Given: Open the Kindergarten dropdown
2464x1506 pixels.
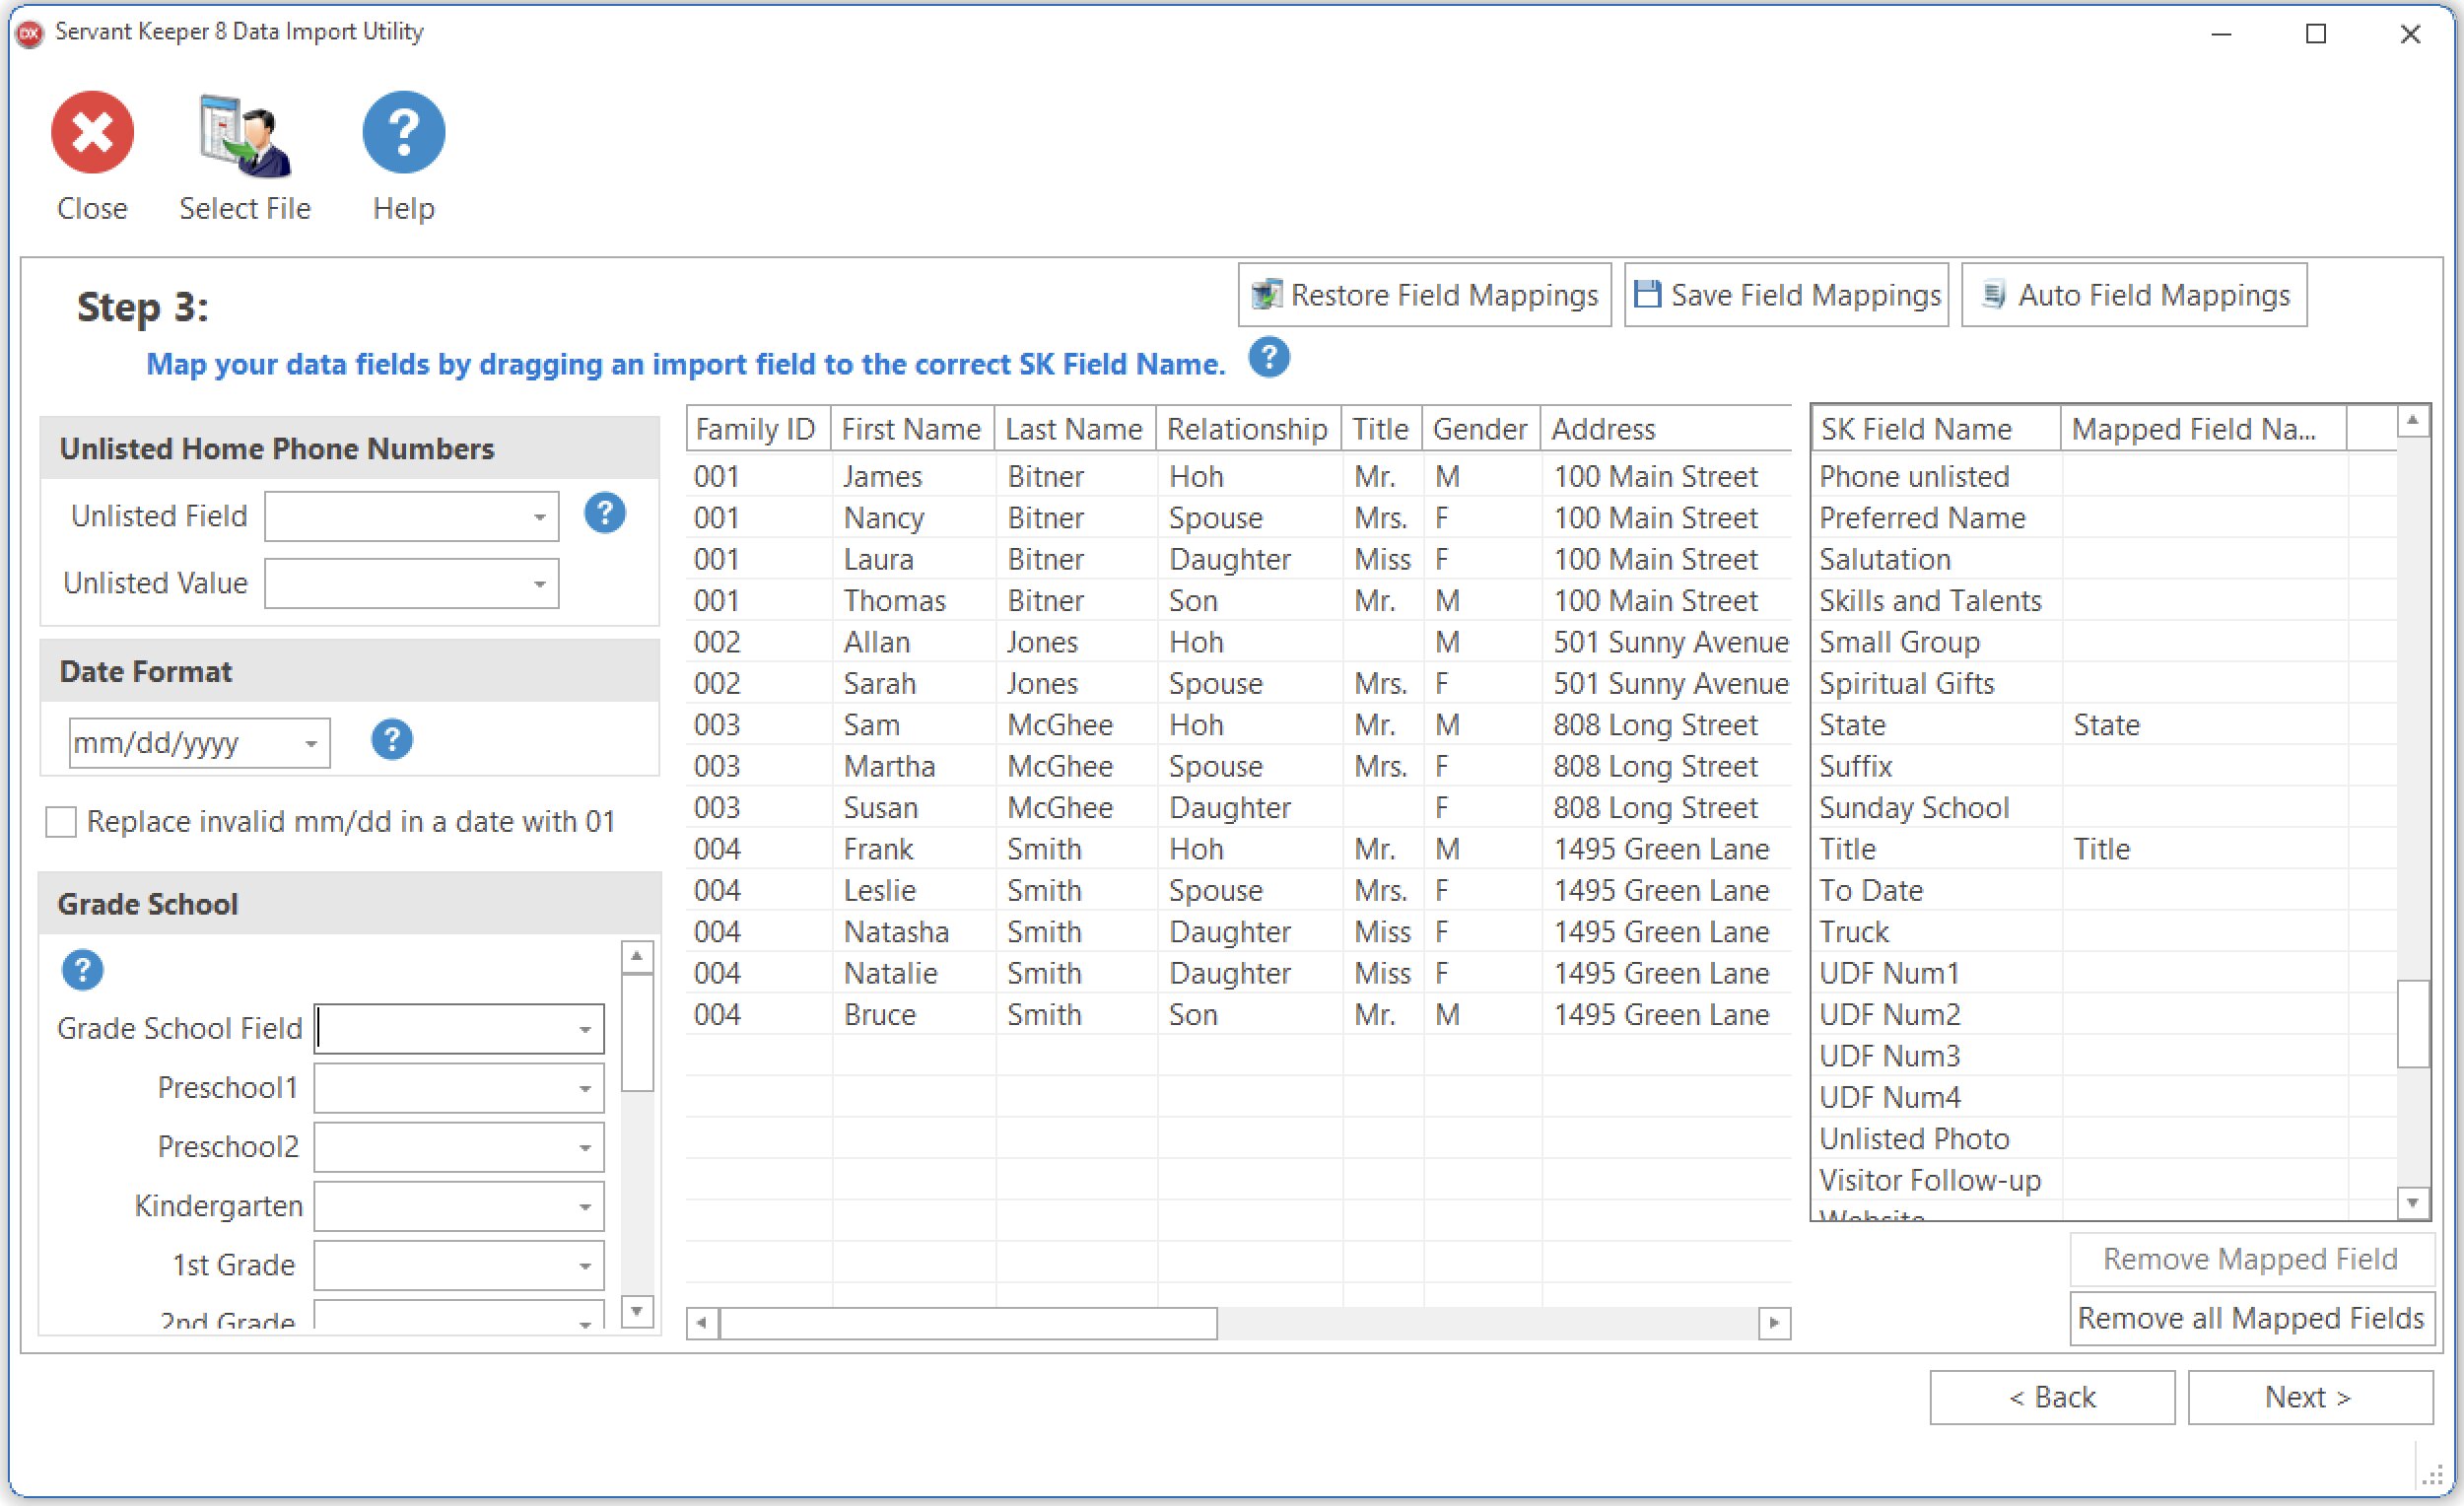Looking at the screenshot, I should click(584, 1207).
